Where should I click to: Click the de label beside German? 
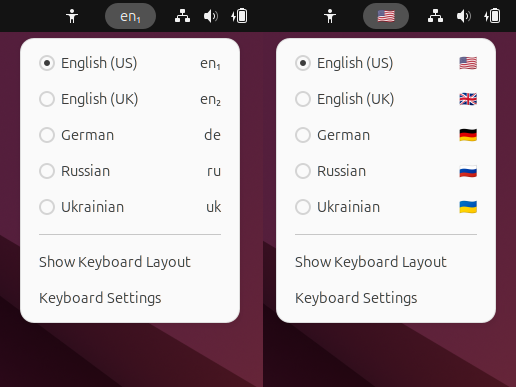pyautogui.click(x=212, y=135)
